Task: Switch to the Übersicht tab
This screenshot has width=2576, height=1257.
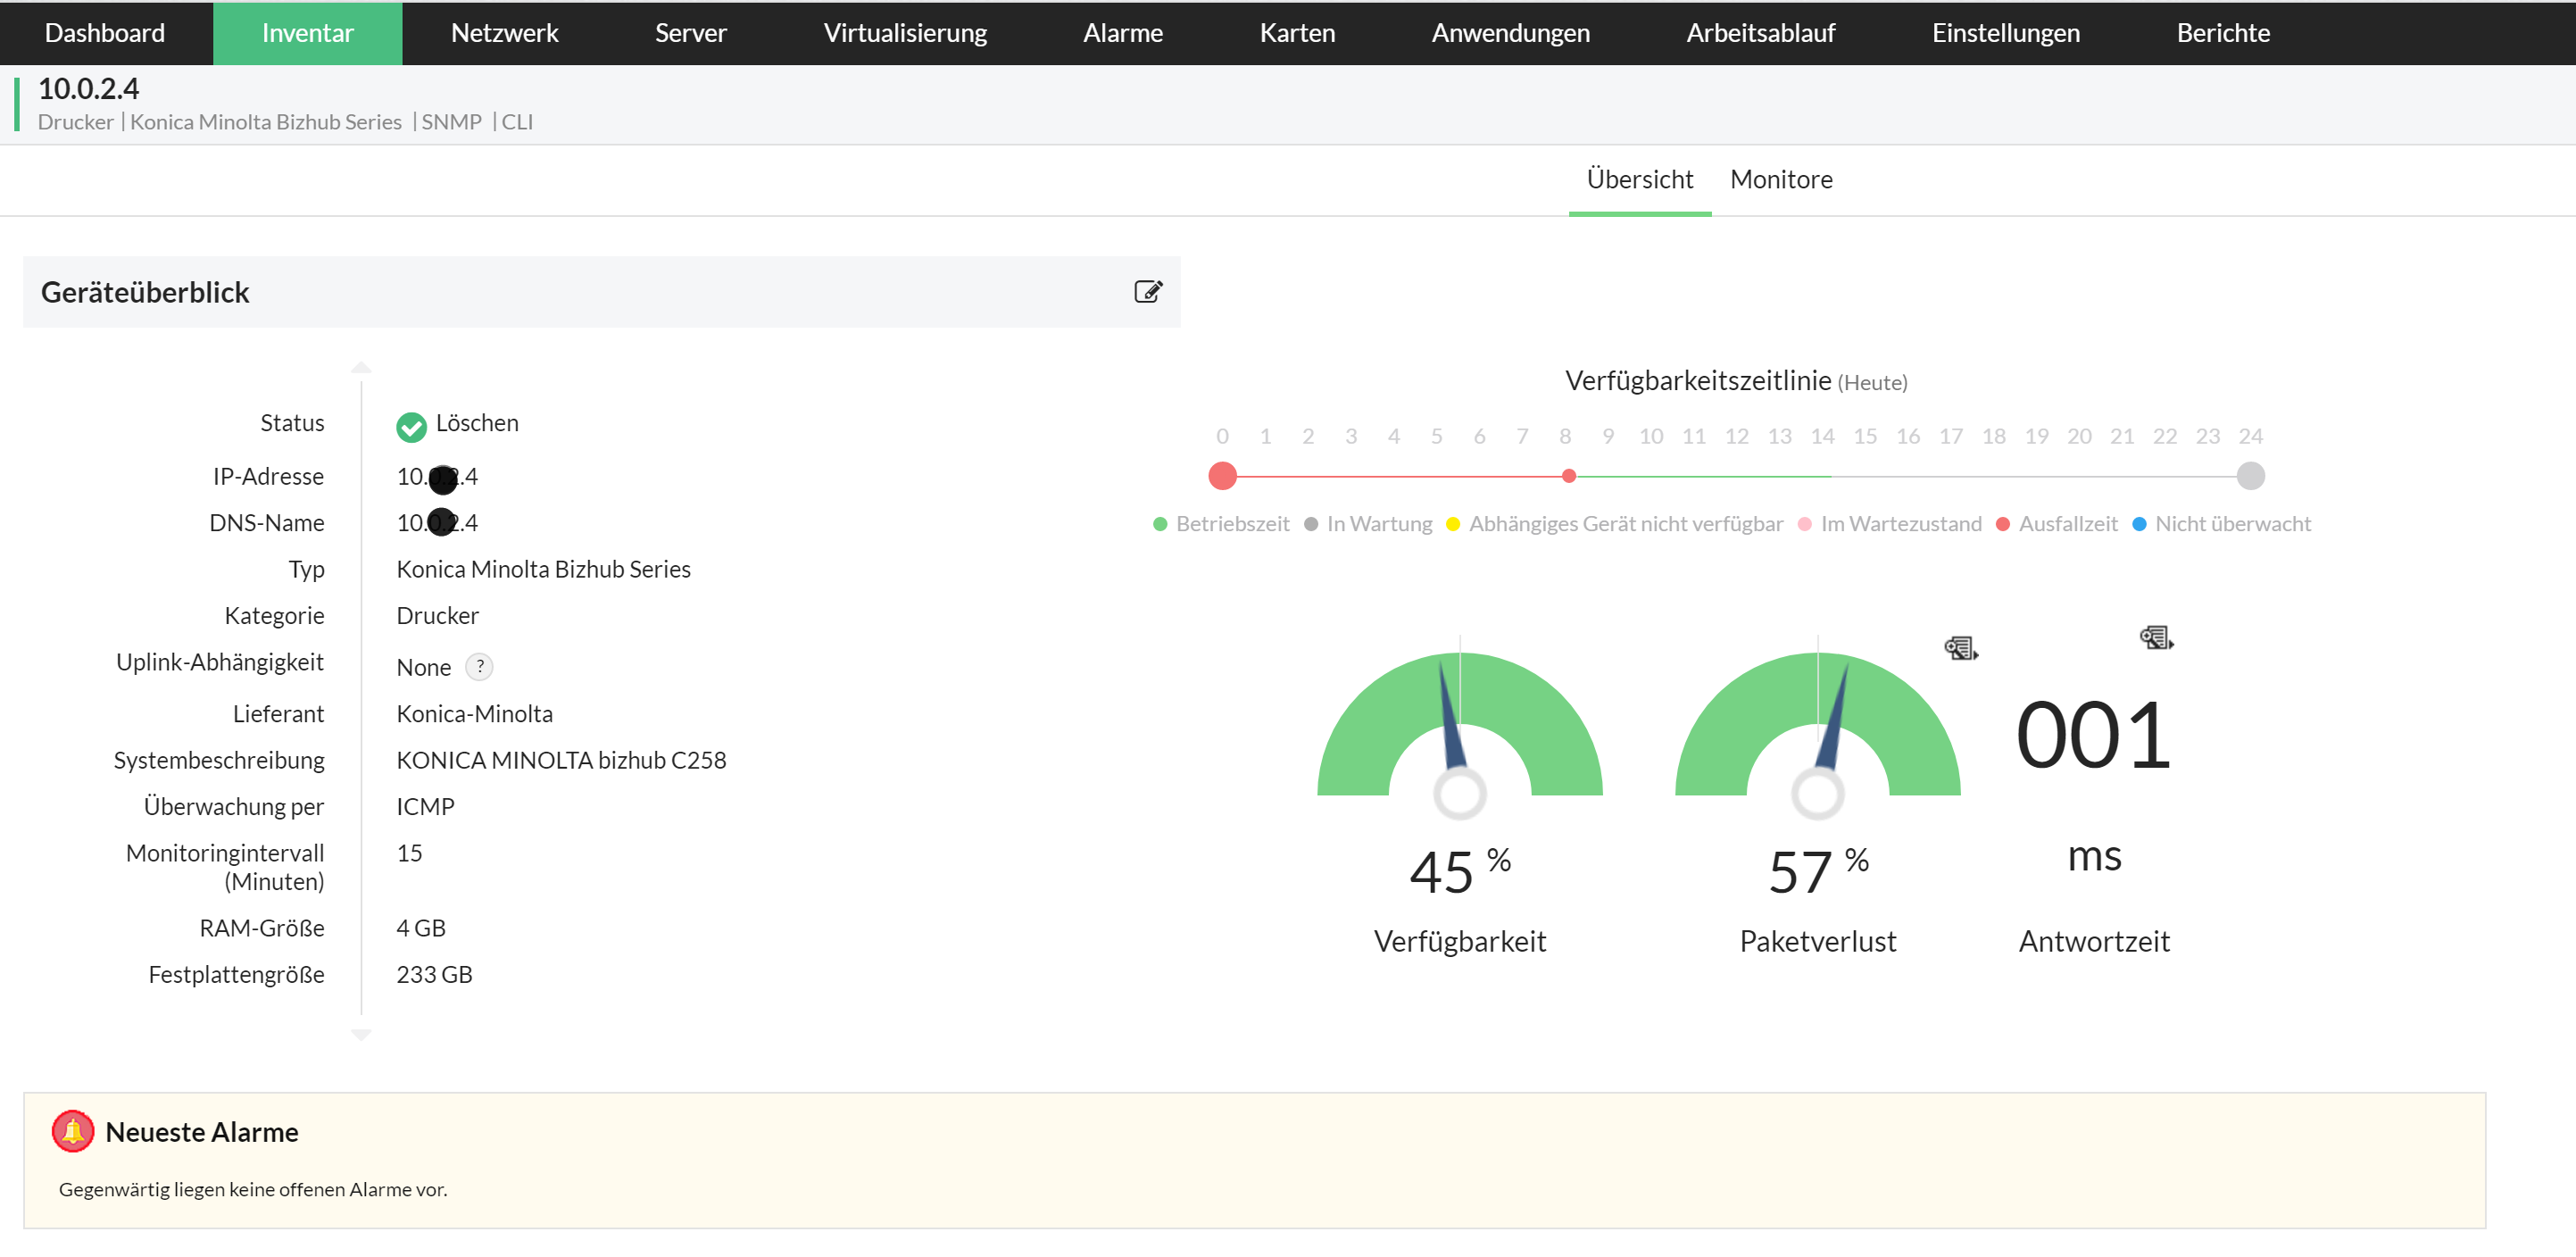Action: coord(1640,179)
